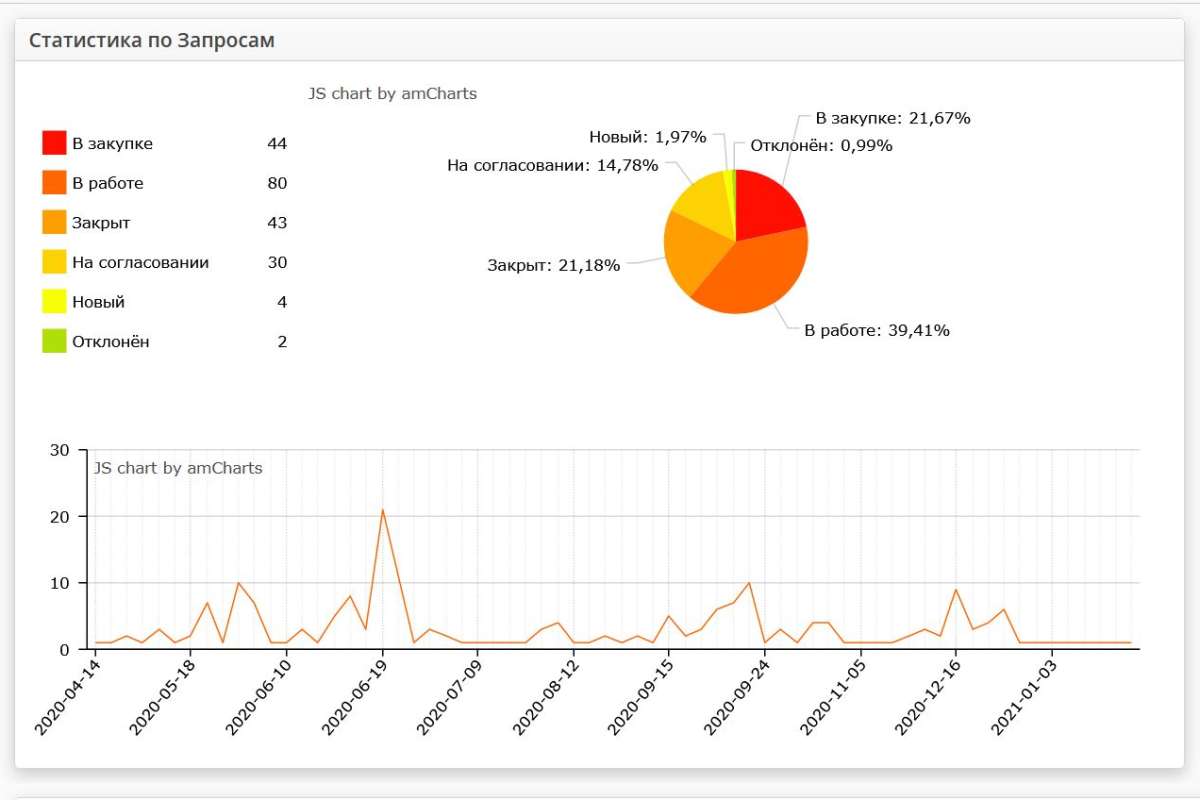This screenshot has width=1200, height=800.
Task: Toggle the "Новый" legend entry
Action: (100, 301)
